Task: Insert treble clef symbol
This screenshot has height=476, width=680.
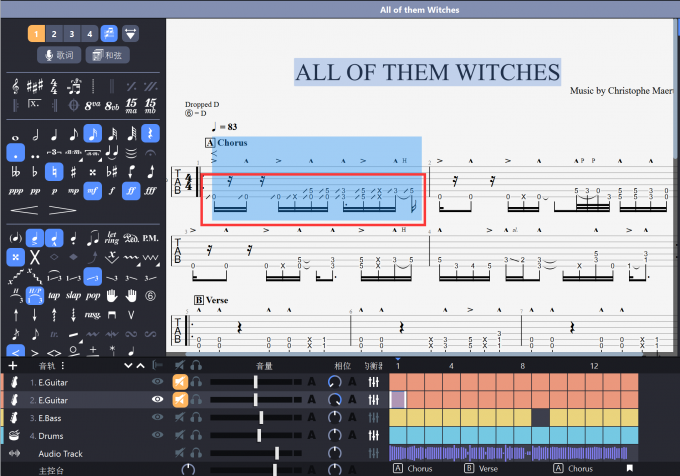Action: (15, 86)
